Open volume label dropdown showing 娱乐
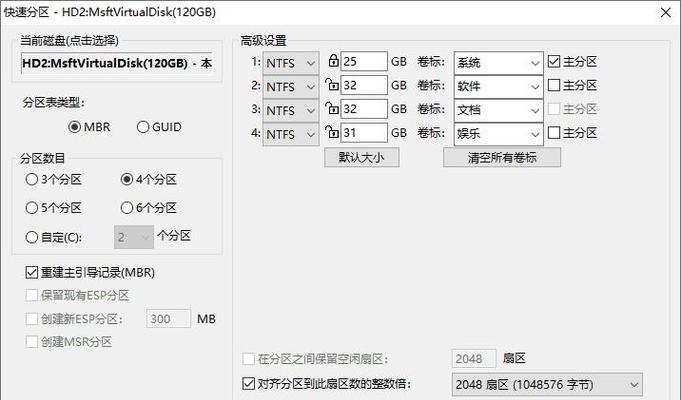The width and height of the screenshot is (681, 400). coord(498,134)
